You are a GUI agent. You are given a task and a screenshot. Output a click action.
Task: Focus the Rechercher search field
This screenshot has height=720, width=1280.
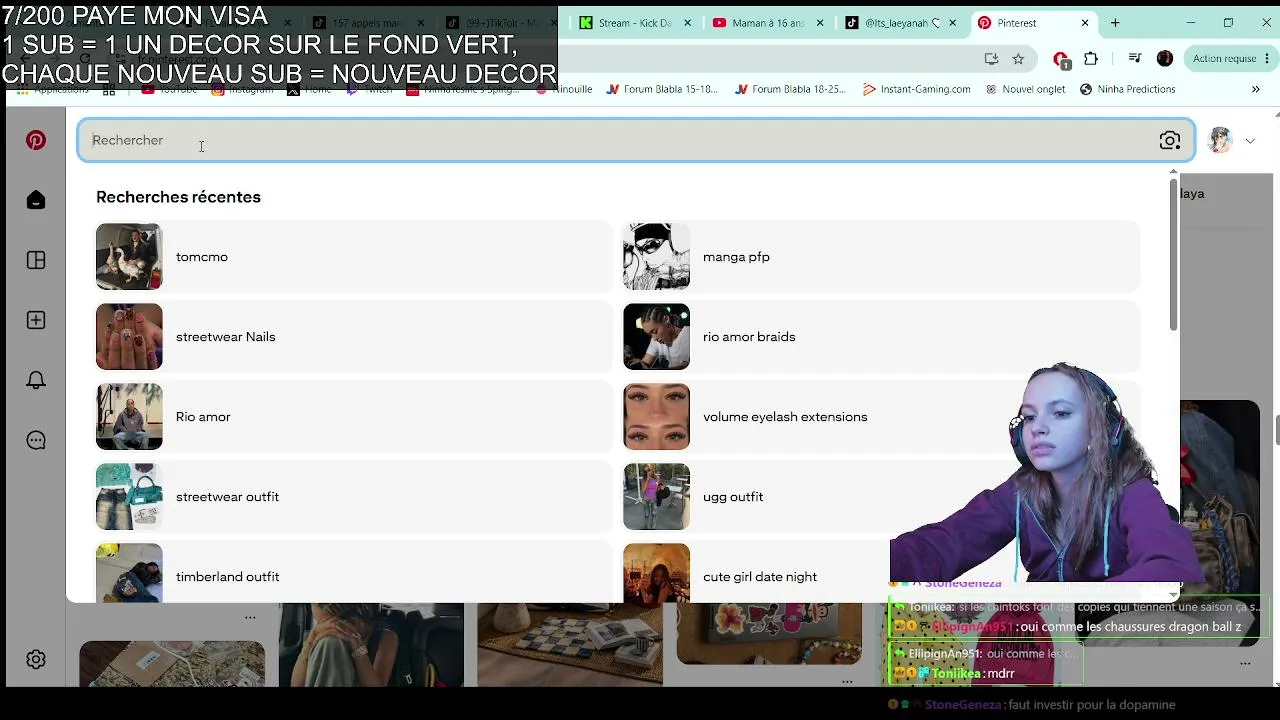(636, 140)
